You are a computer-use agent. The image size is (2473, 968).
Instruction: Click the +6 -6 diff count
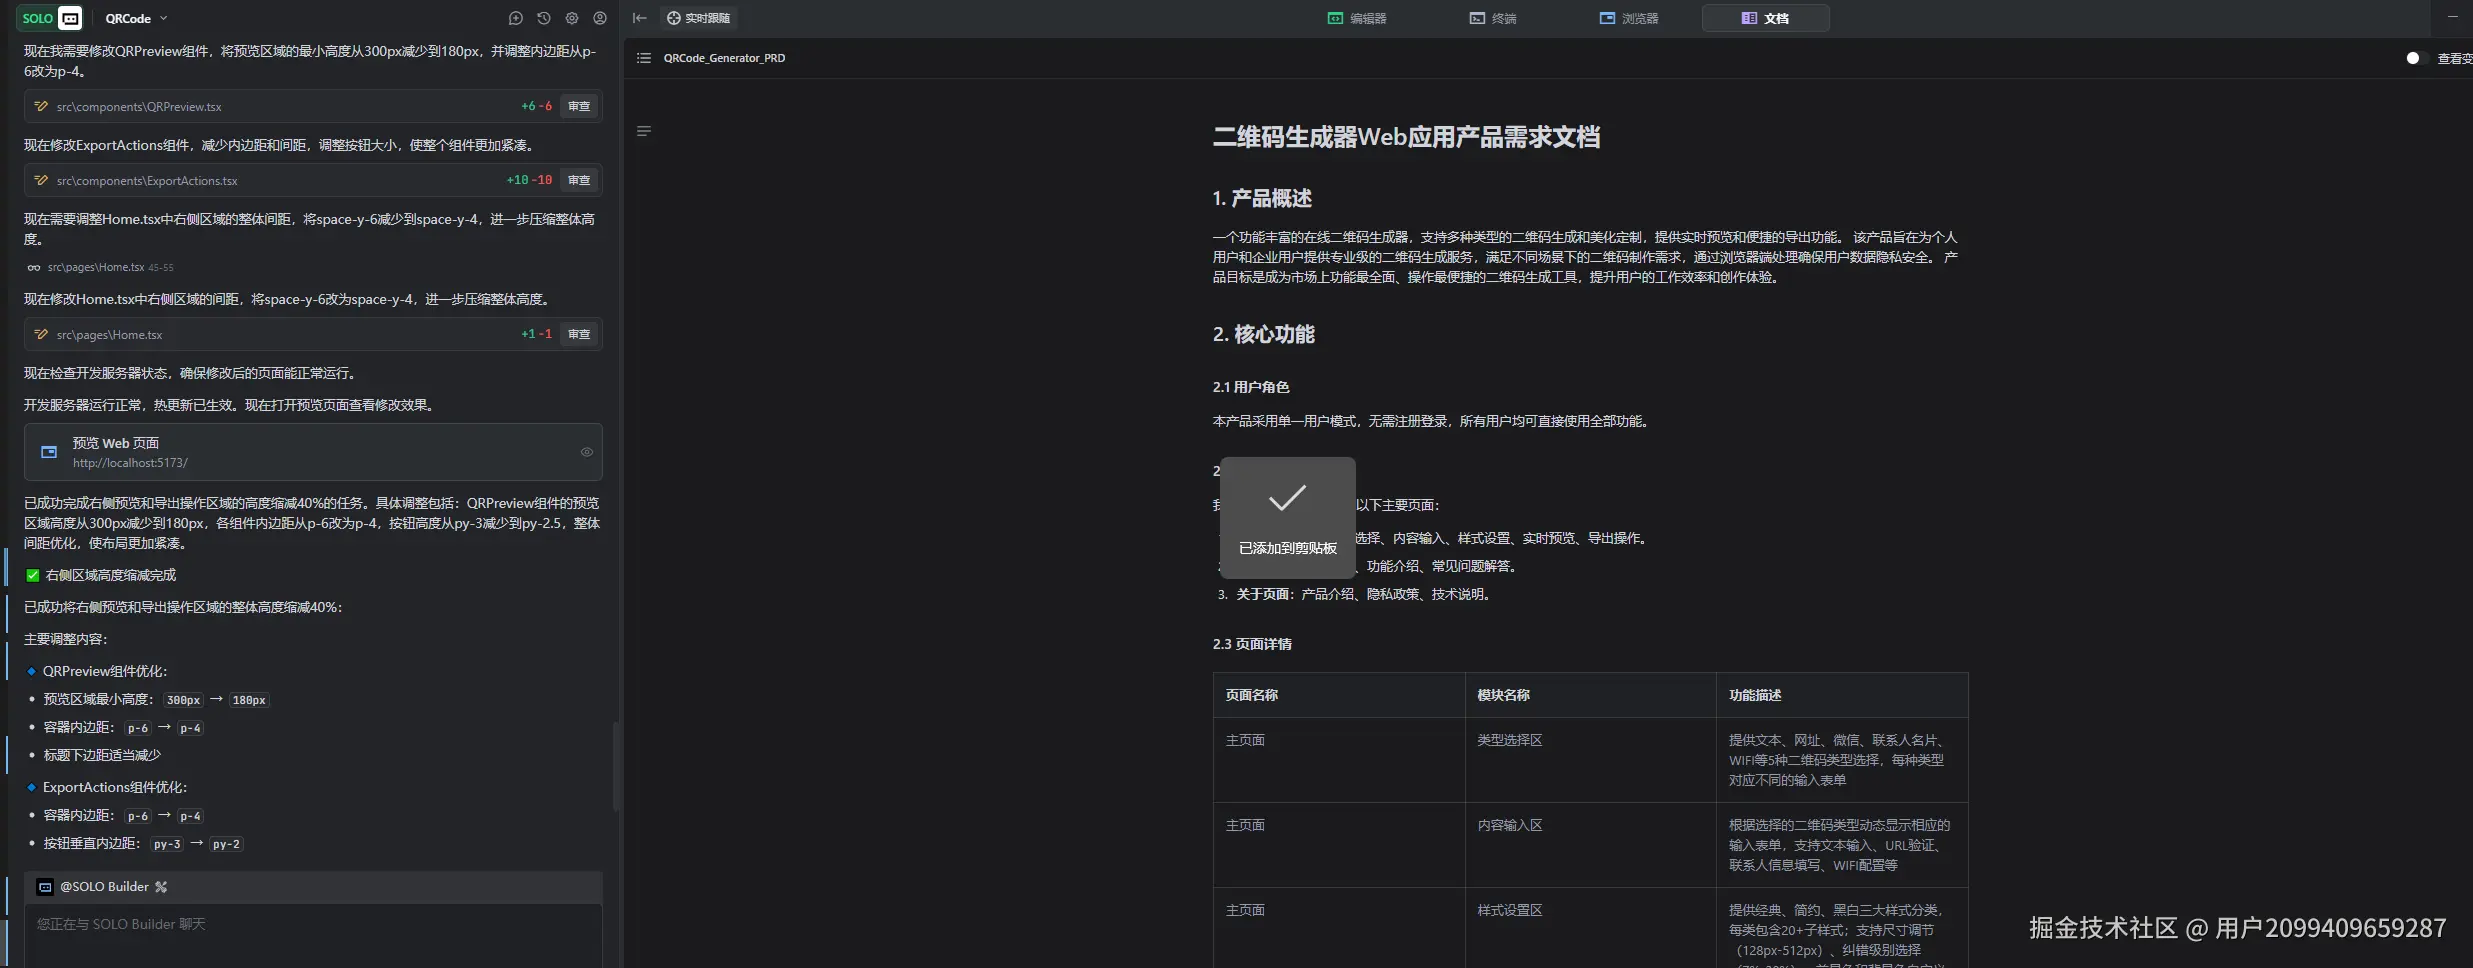[536, 106]
